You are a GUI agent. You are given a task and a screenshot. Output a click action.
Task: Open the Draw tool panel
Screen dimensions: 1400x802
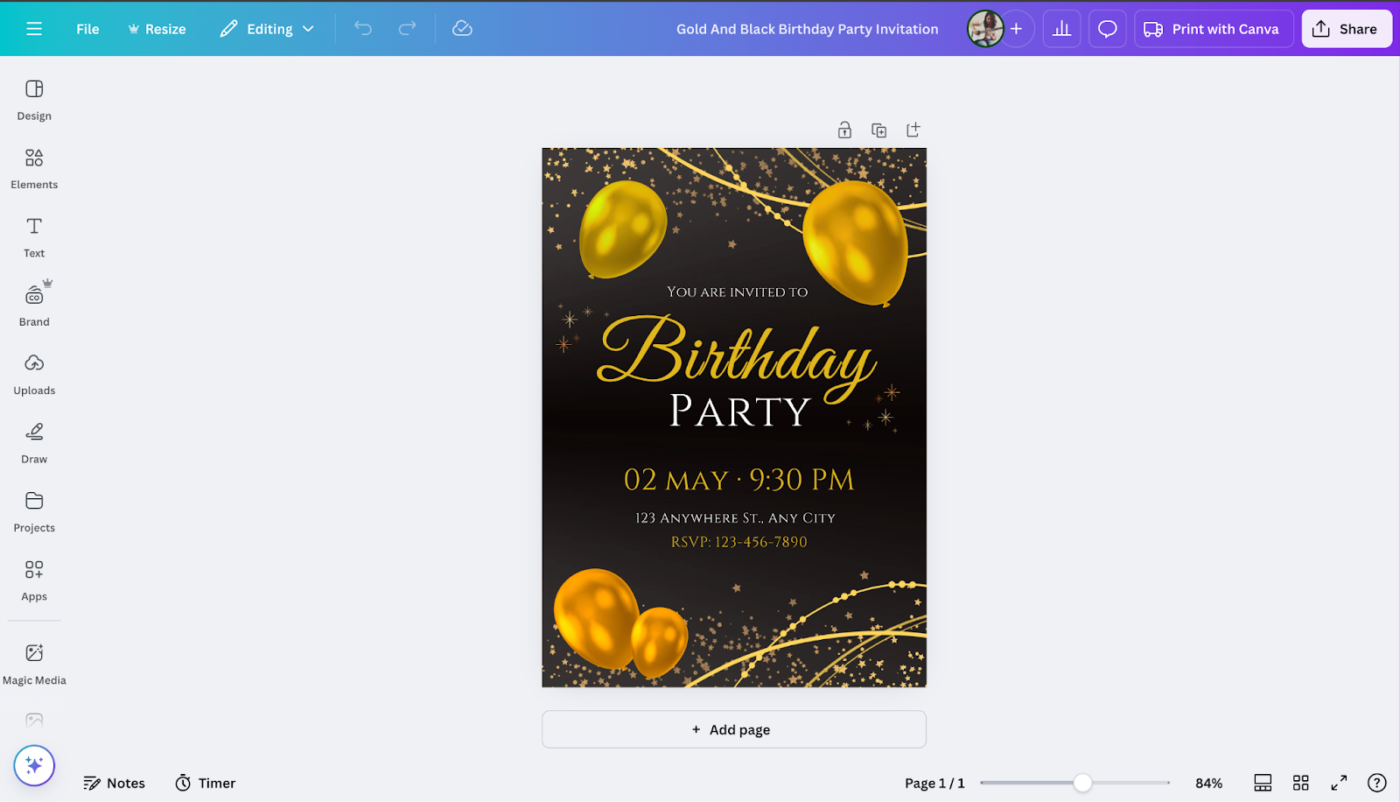pyautogui.click(x=34, y=444)
